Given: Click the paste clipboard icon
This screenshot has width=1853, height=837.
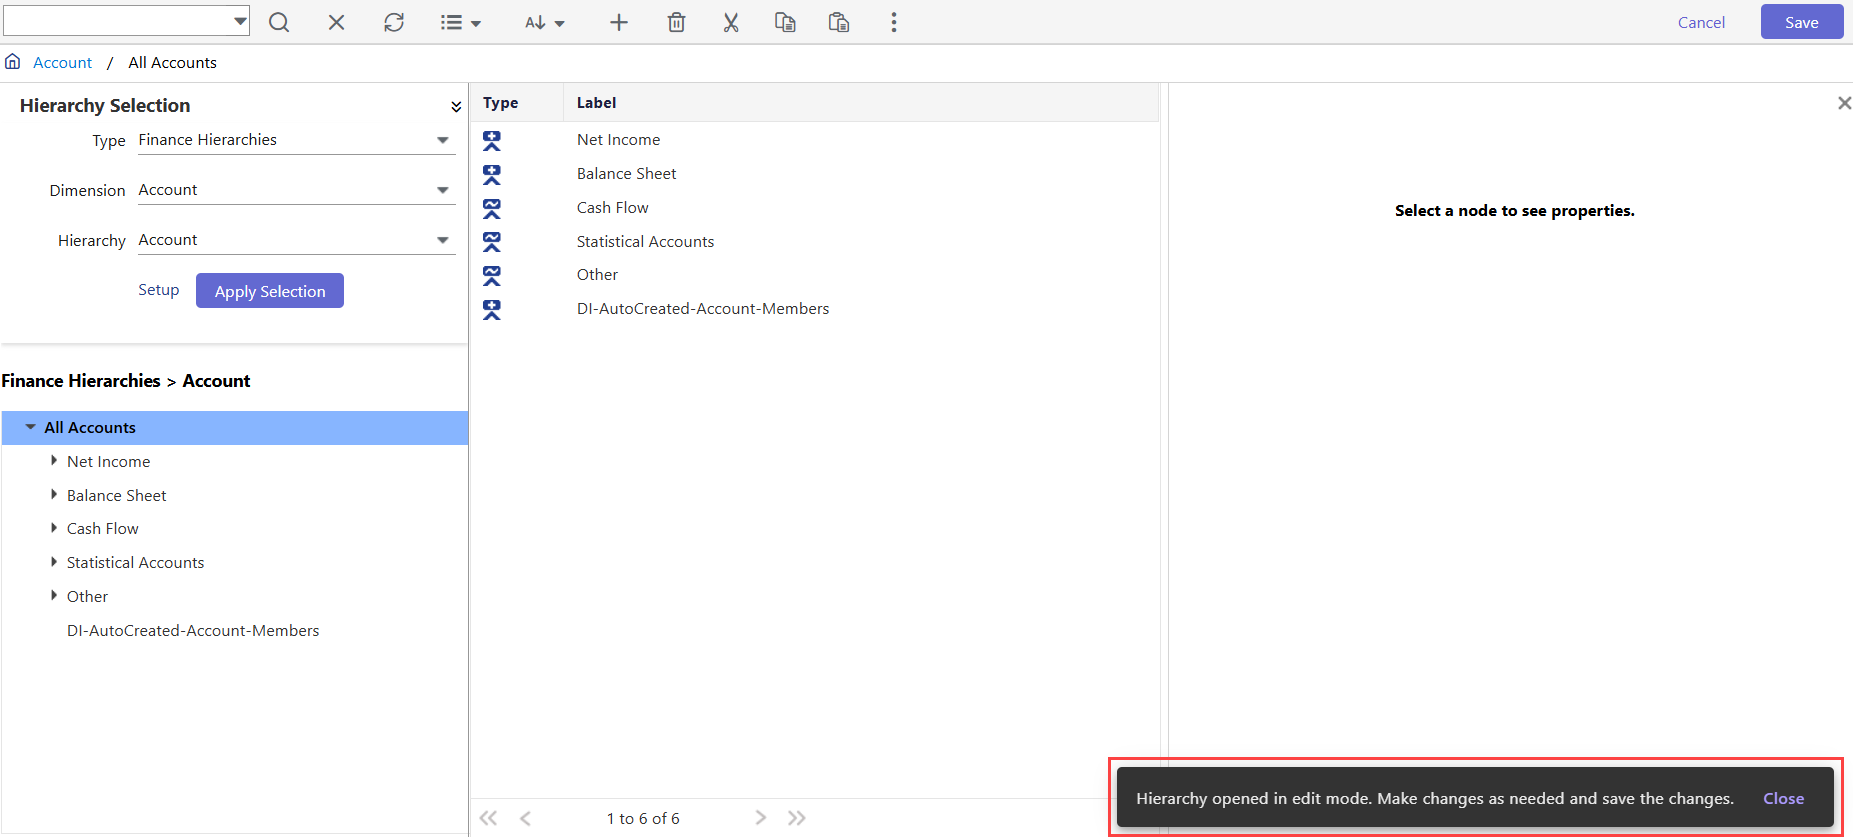Looking at the screenshot, I should (x=839, y=22).
